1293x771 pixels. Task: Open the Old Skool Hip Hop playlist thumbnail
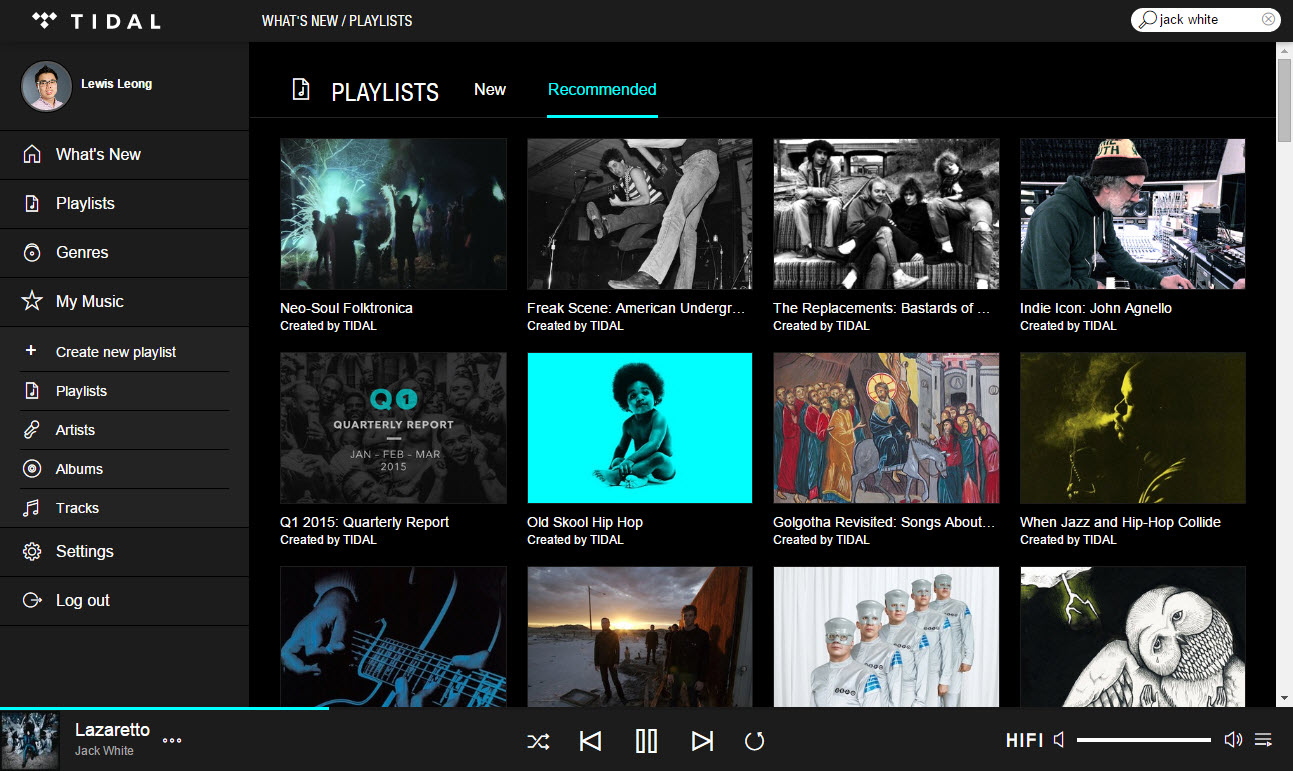point(639,427)
